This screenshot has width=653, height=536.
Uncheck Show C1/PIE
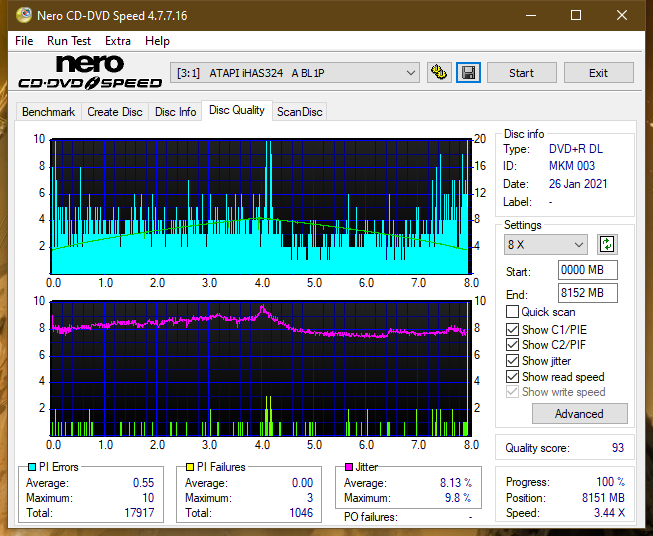(512, 329)
